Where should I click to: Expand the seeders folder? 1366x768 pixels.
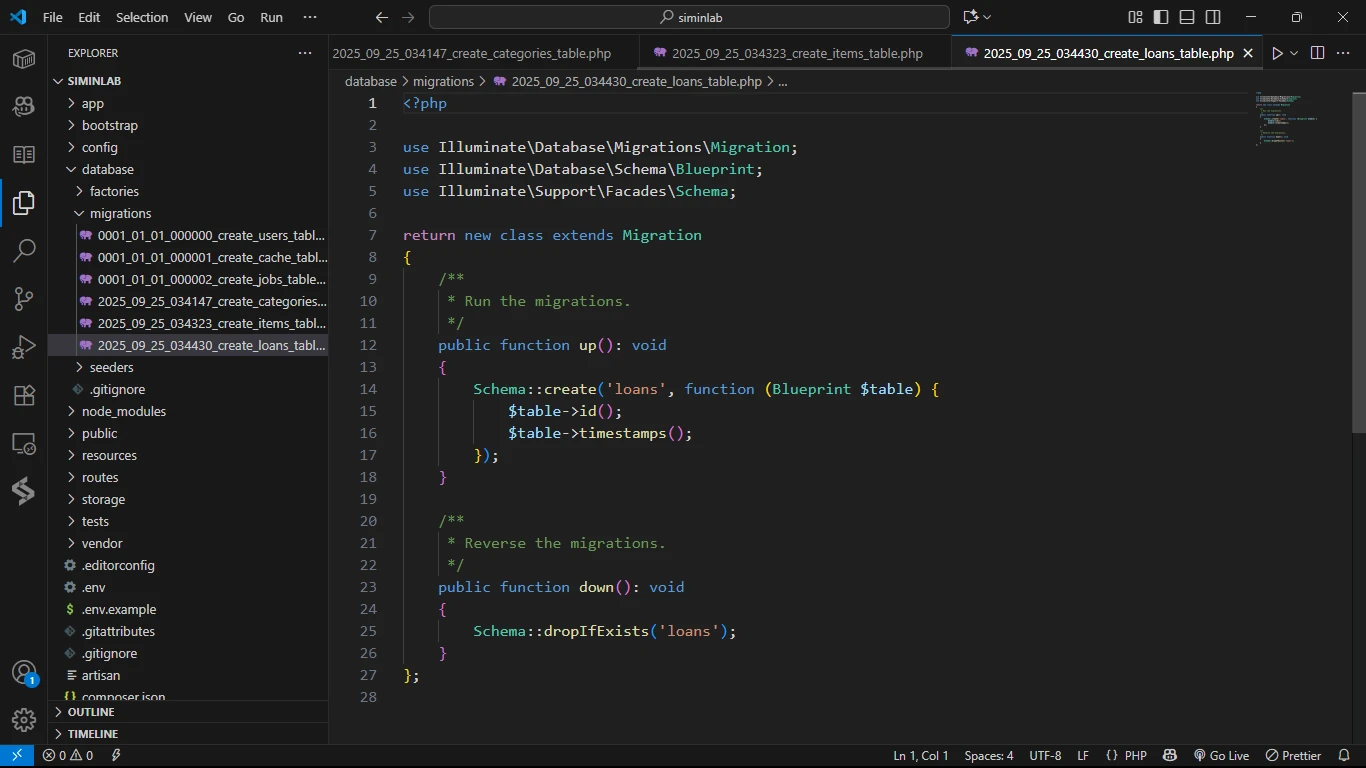pos(111,367)
